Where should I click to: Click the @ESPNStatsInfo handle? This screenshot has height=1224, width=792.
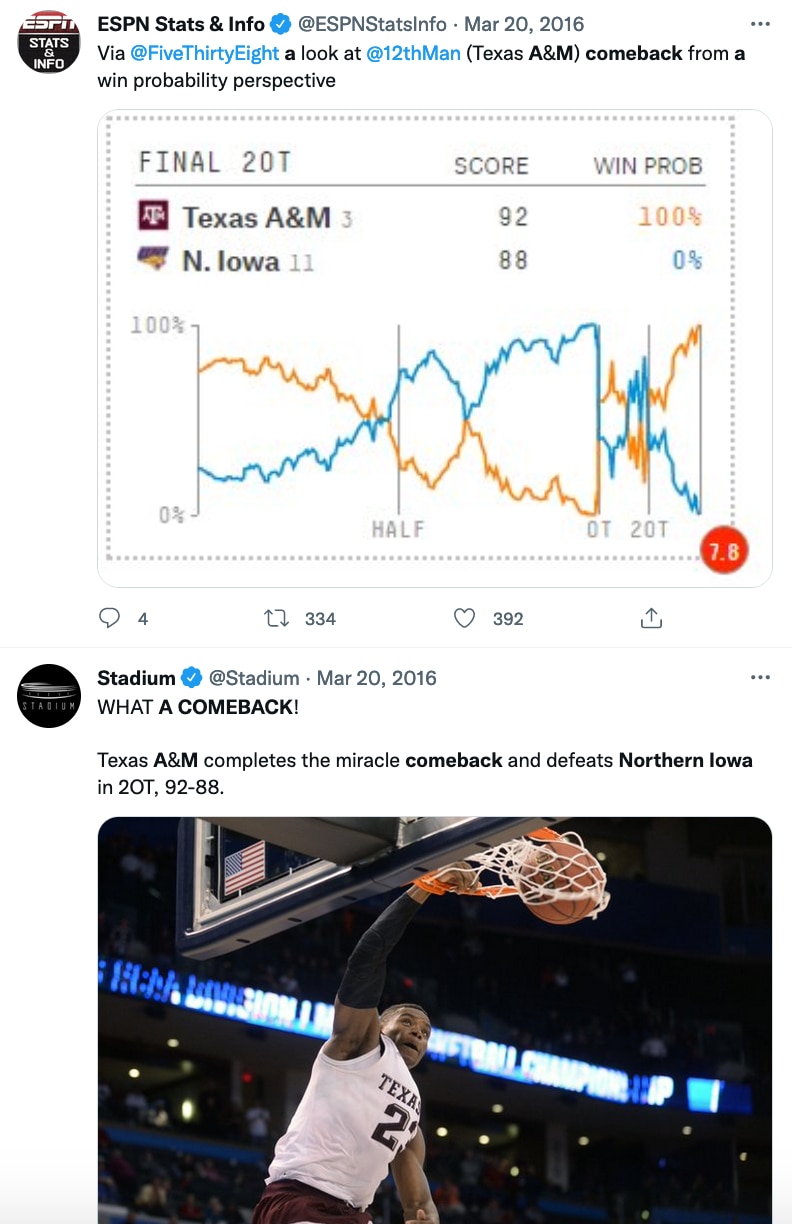373,24
